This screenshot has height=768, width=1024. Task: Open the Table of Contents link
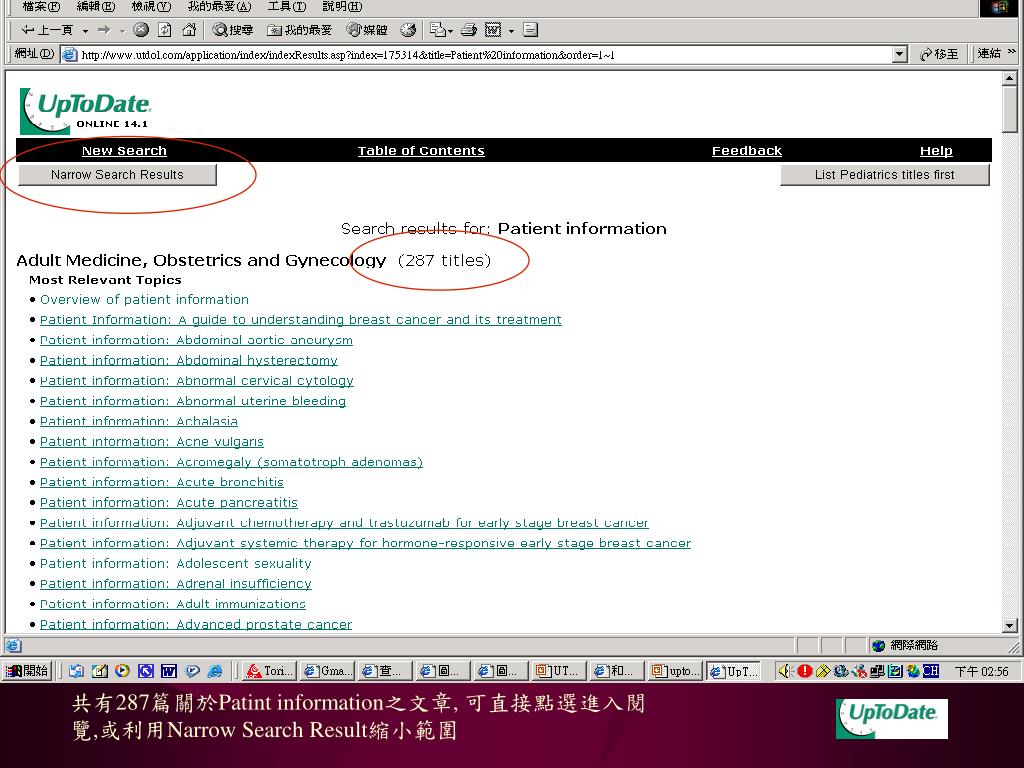(421, 151)
